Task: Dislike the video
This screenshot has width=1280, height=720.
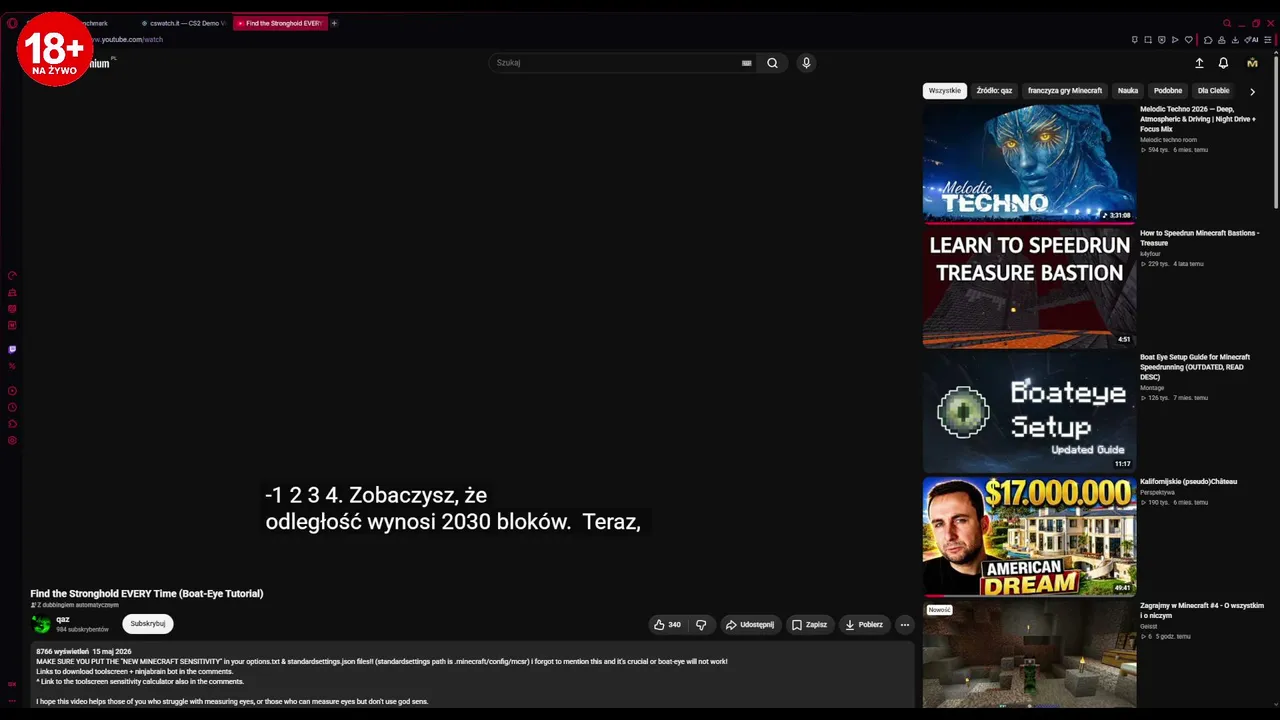Action: tap(701, 625)
